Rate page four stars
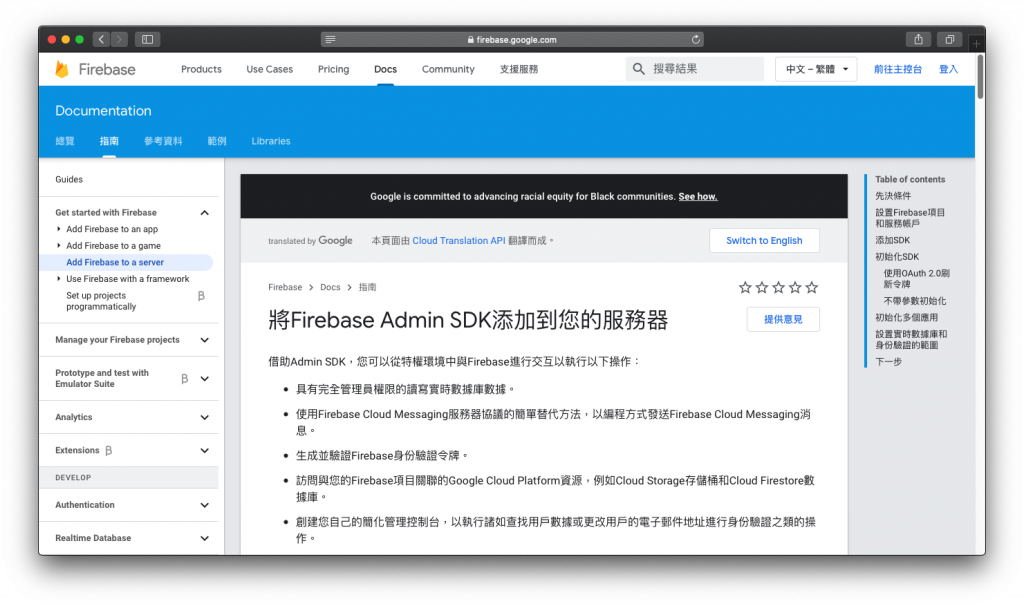Image resolution: width=1024 pixels, height=606 pixels. (795, 287)
